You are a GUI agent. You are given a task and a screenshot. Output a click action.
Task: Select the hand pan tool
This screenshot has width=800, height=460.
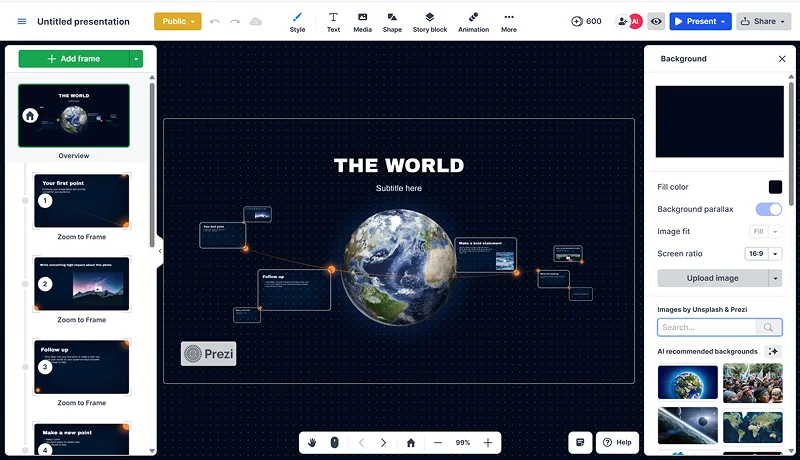point(312,443)
